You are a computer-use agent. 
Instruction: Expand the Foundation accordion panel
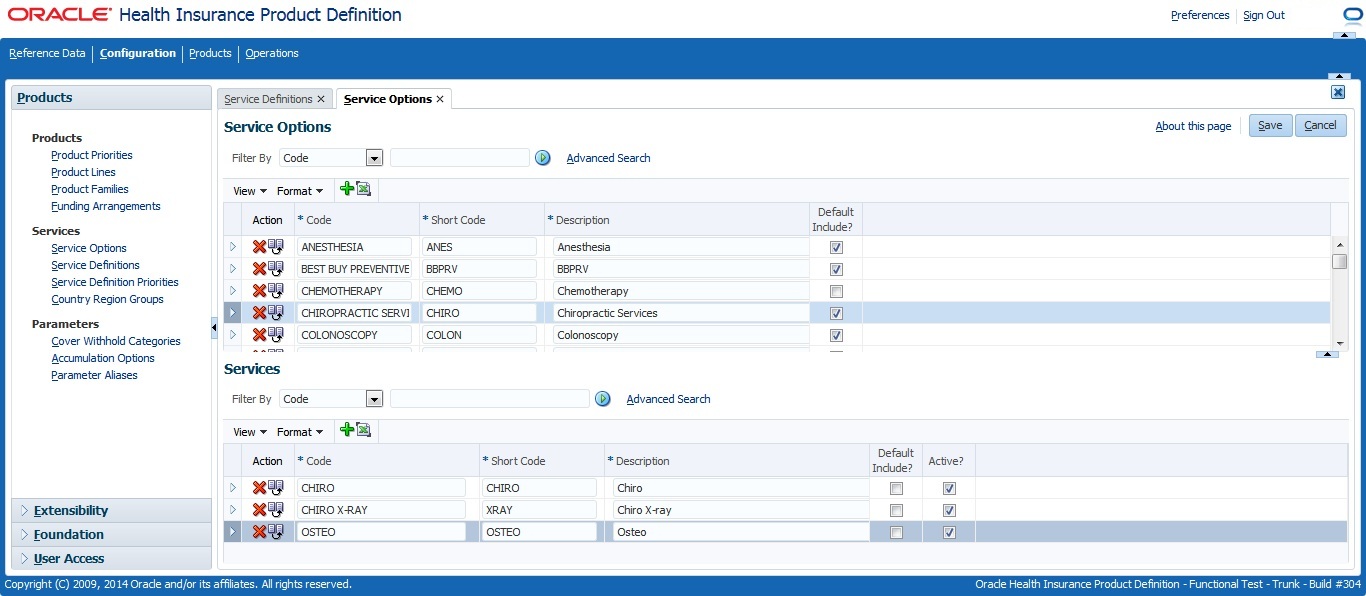pos(111,534)
